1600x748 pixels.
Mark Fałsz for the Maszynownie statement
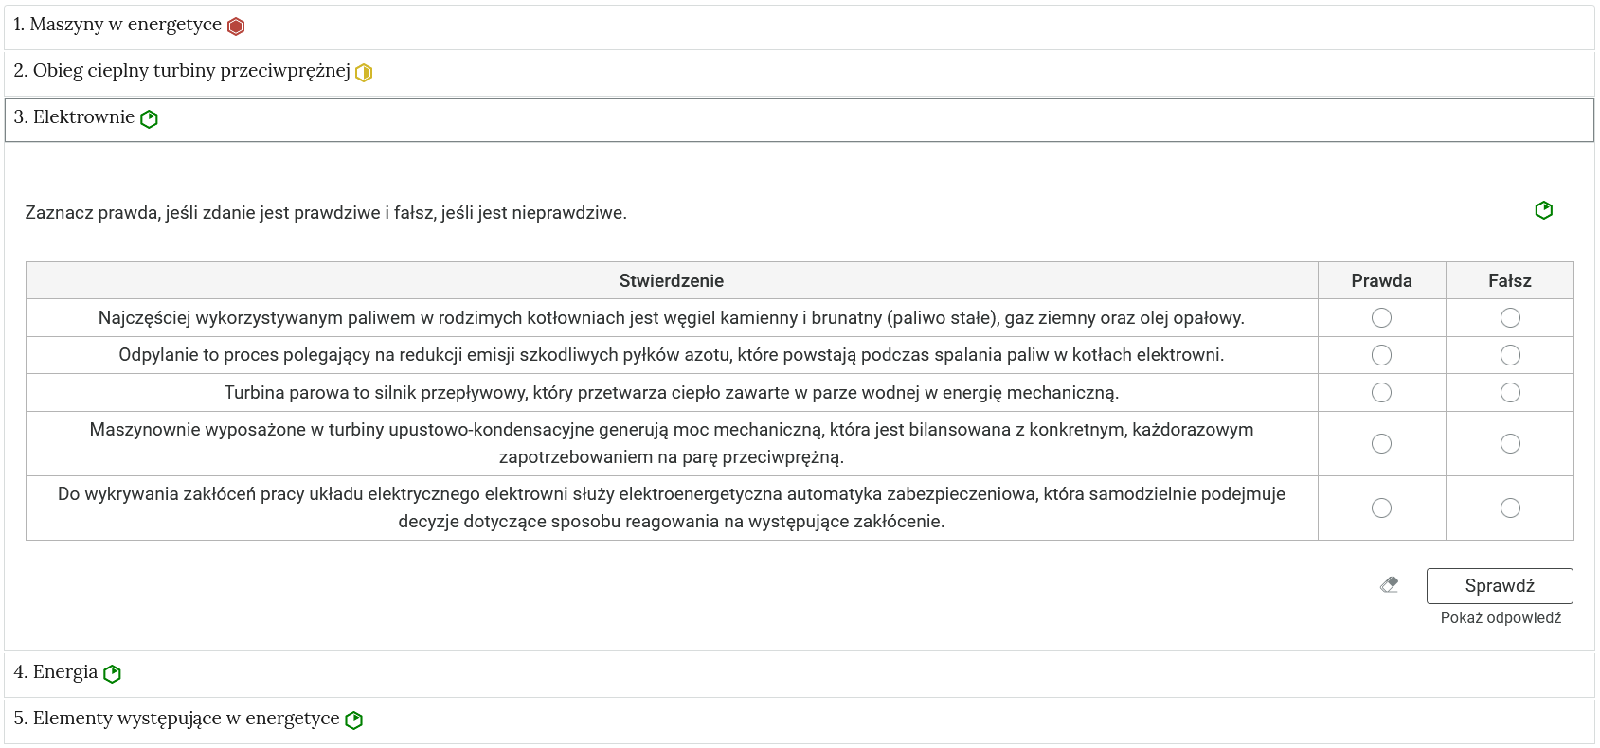coord(1510,444)
